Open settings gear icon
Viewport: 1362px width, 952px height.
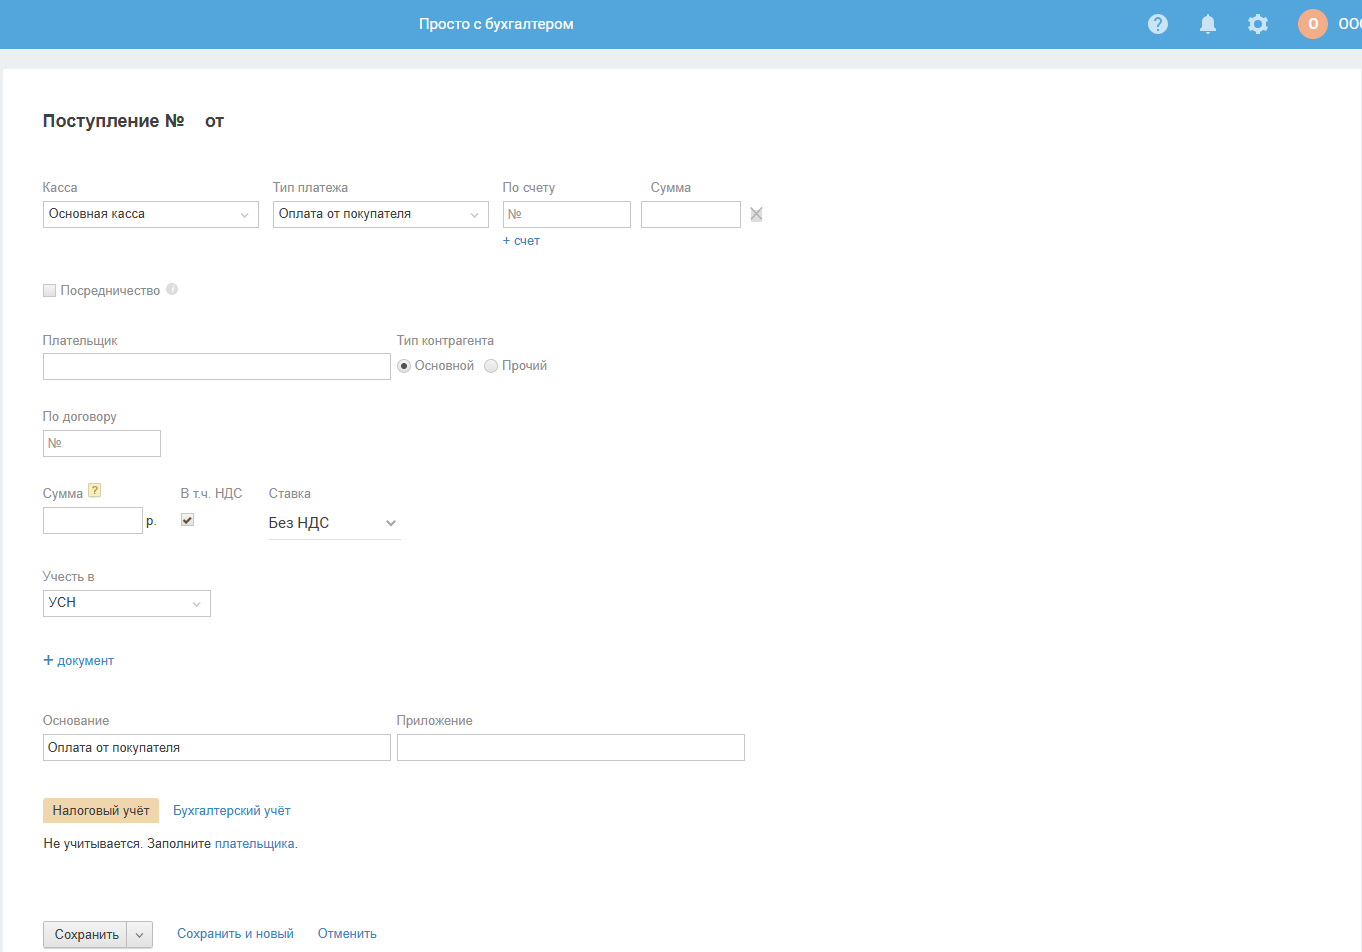1258,24
